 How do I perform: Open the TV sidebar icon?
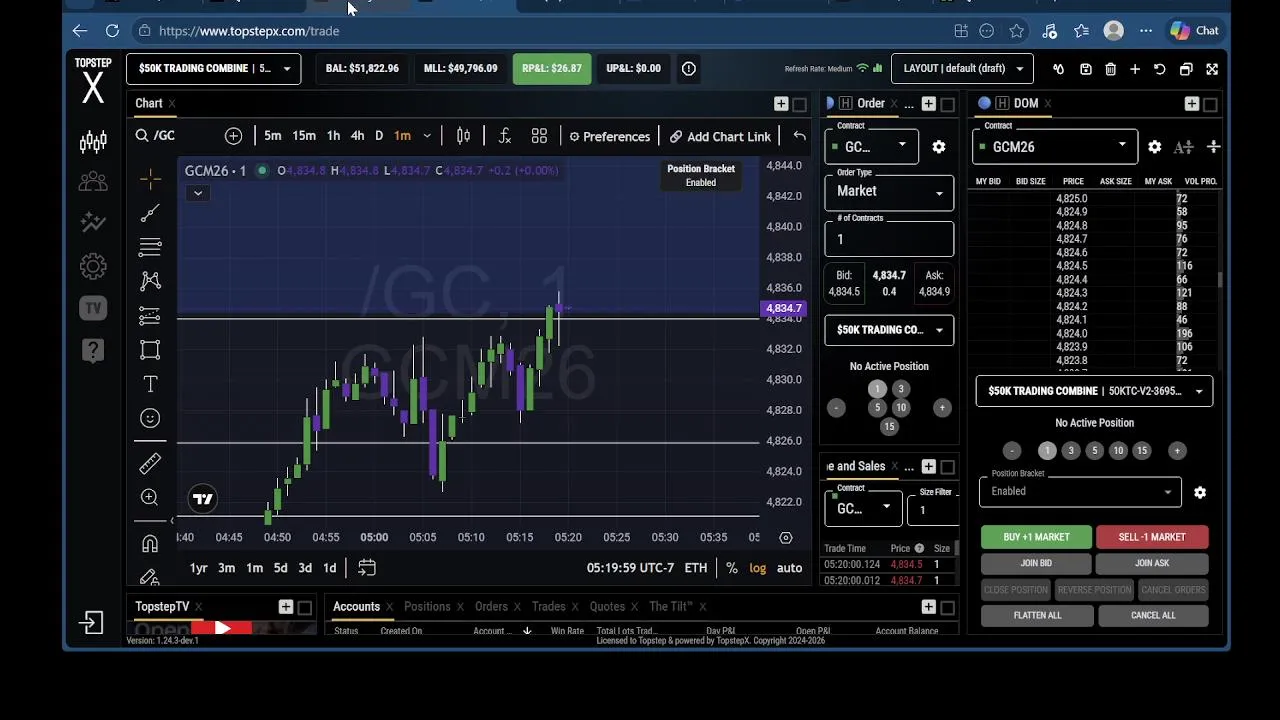click(93, 308)
